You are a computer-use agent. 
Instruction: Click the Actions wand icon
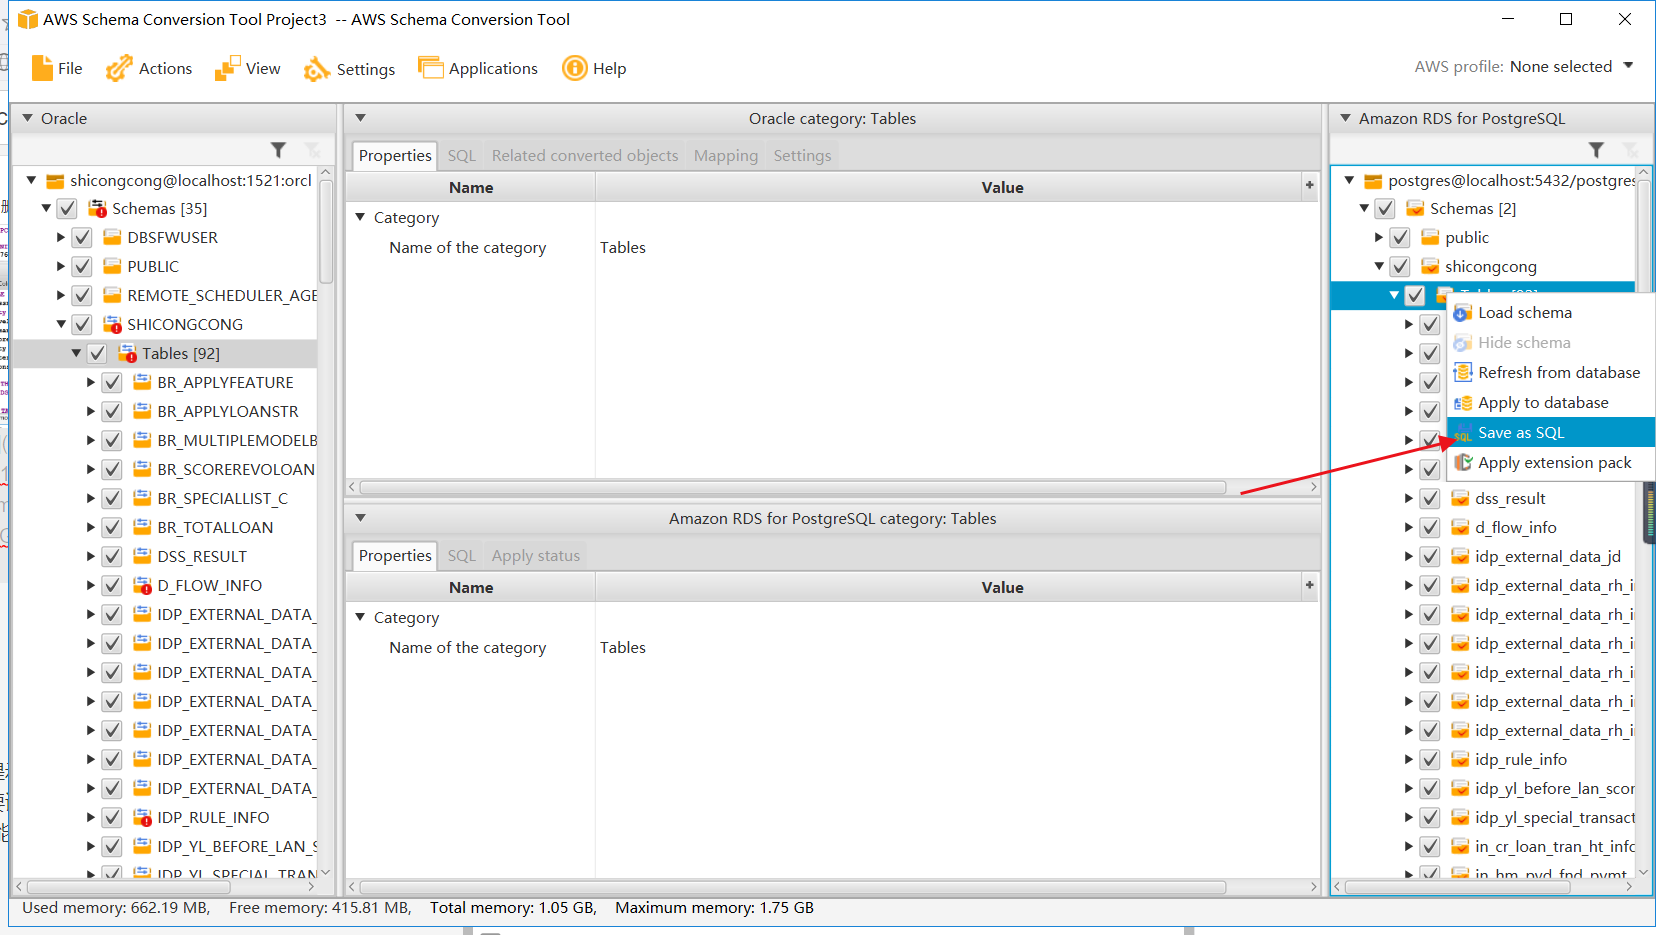click(x=119, y=68)
